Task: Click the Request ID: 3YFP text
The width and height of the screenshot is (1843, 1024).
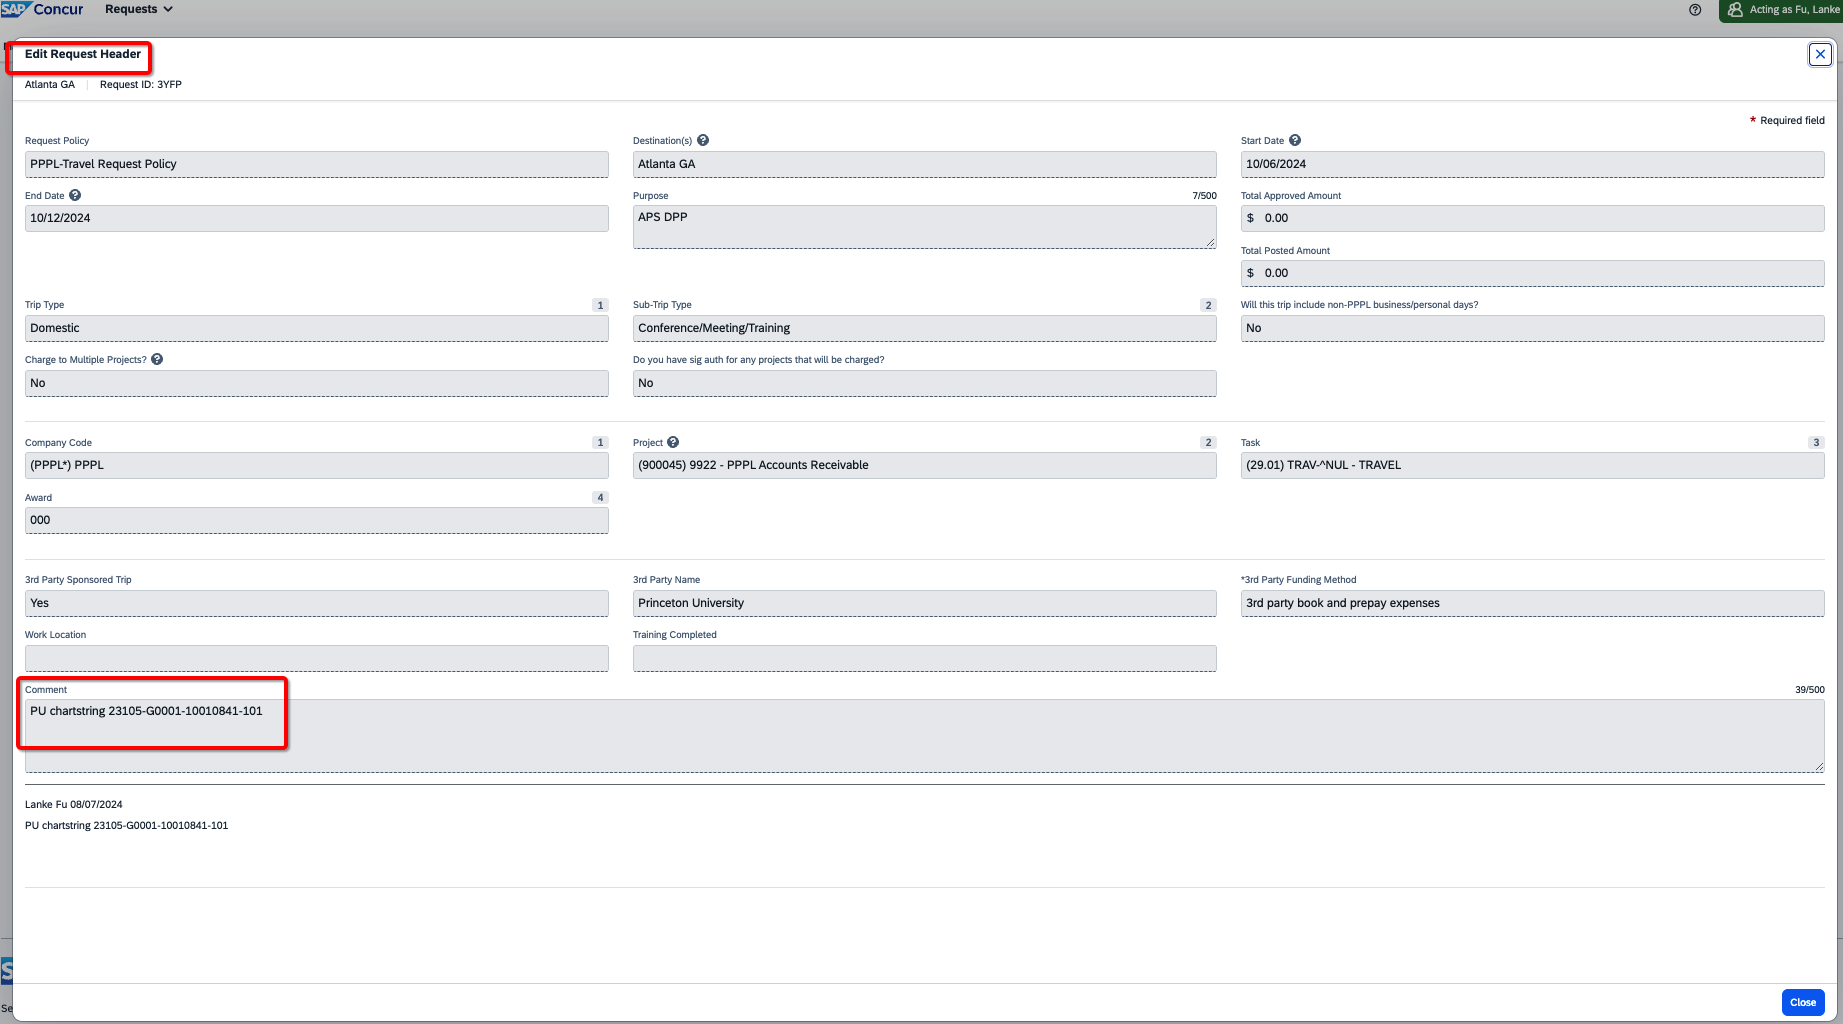Action: click(x=141, y=85)
